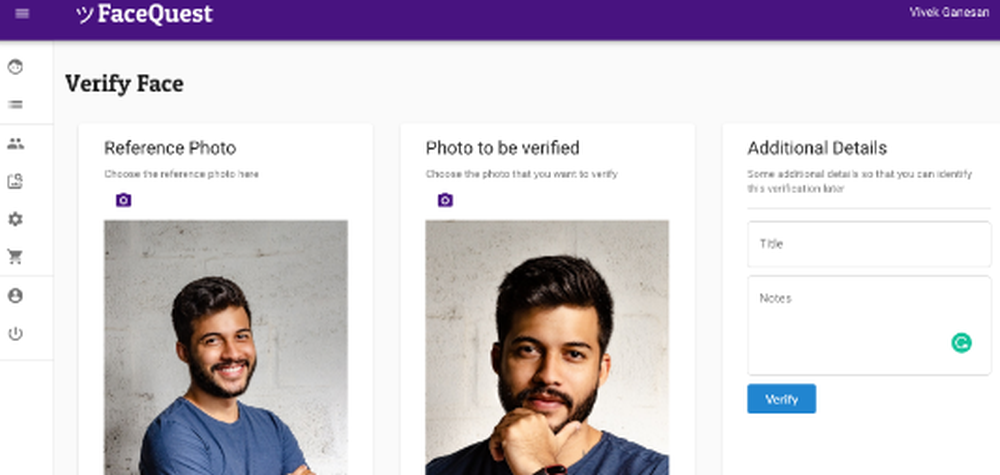Open the shopping cart icon
This screenshot has height=475, width=1000.
pyautogui.click(x=15, y=257)
